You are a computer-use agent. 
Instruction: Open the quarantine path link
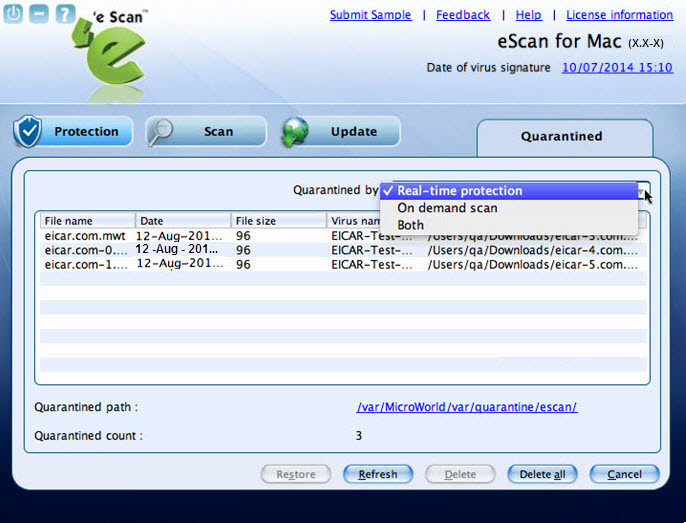point(467,407)
